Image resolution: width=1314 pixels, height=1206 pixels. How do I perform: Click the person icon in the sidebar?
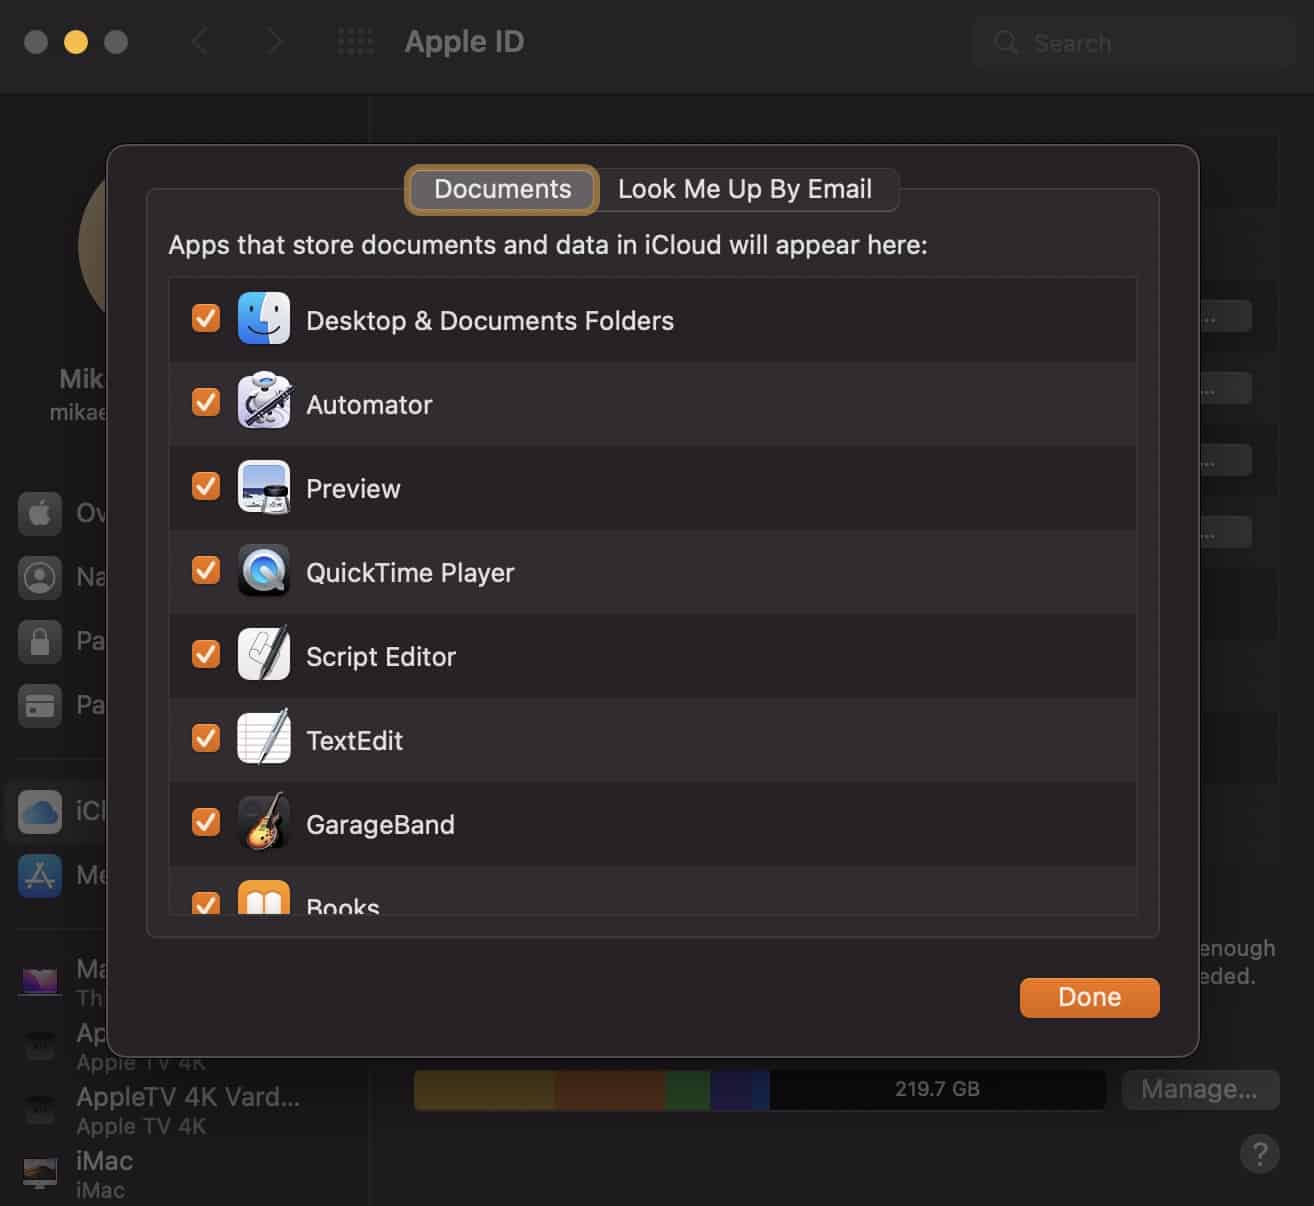pos(40,577)
